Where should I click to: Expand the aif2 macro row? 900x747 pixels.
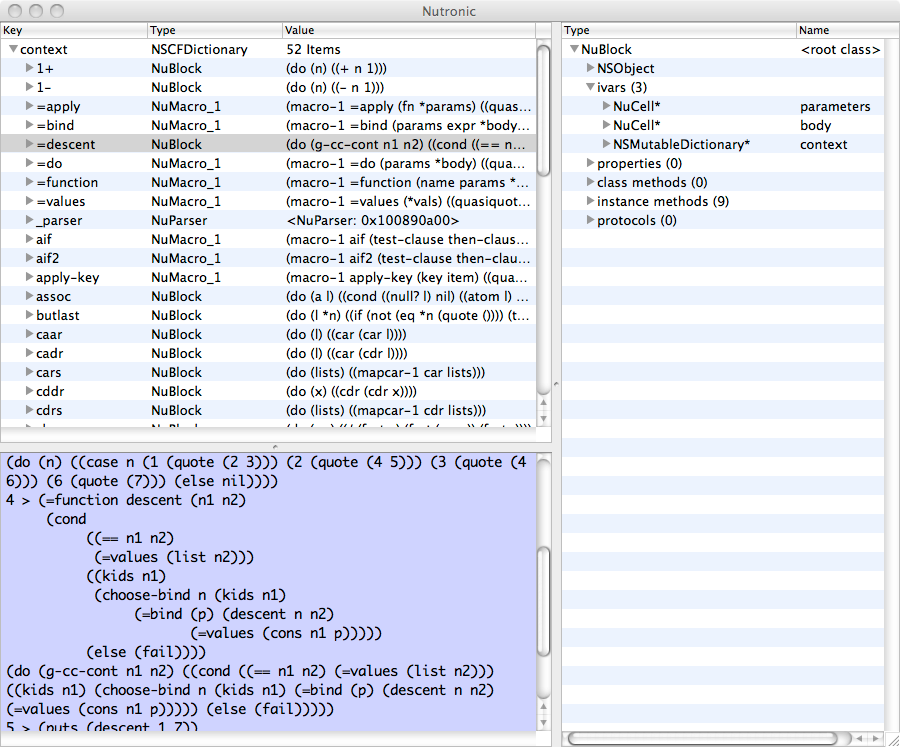[x=29, y=258]
